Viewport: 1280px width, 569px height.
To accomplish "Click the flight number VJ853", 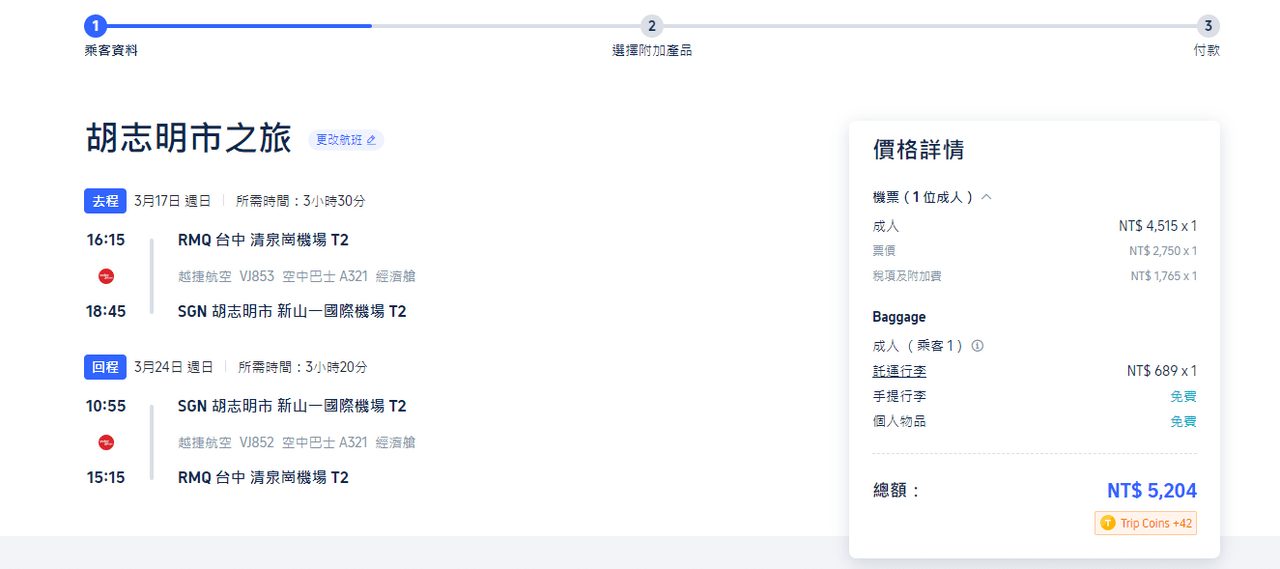I will point(257,276).
